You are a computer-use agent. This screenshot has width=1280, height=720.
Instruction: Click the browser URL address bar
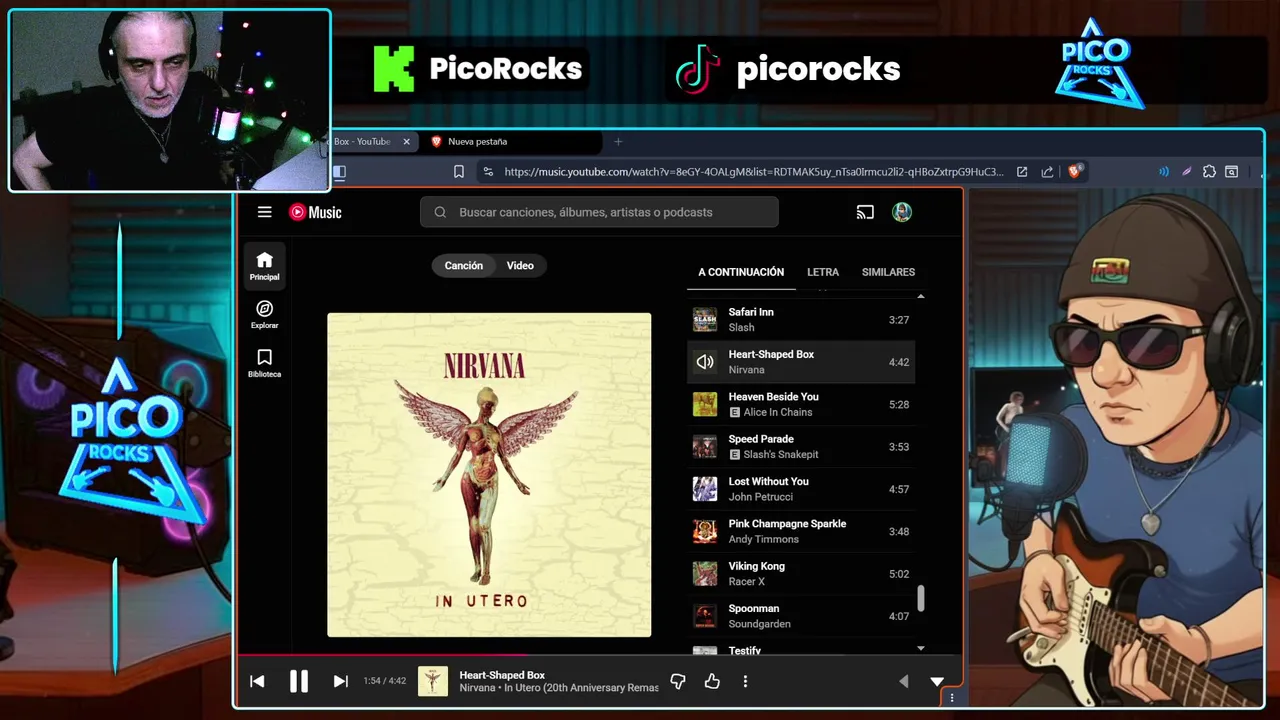(752, 172)
